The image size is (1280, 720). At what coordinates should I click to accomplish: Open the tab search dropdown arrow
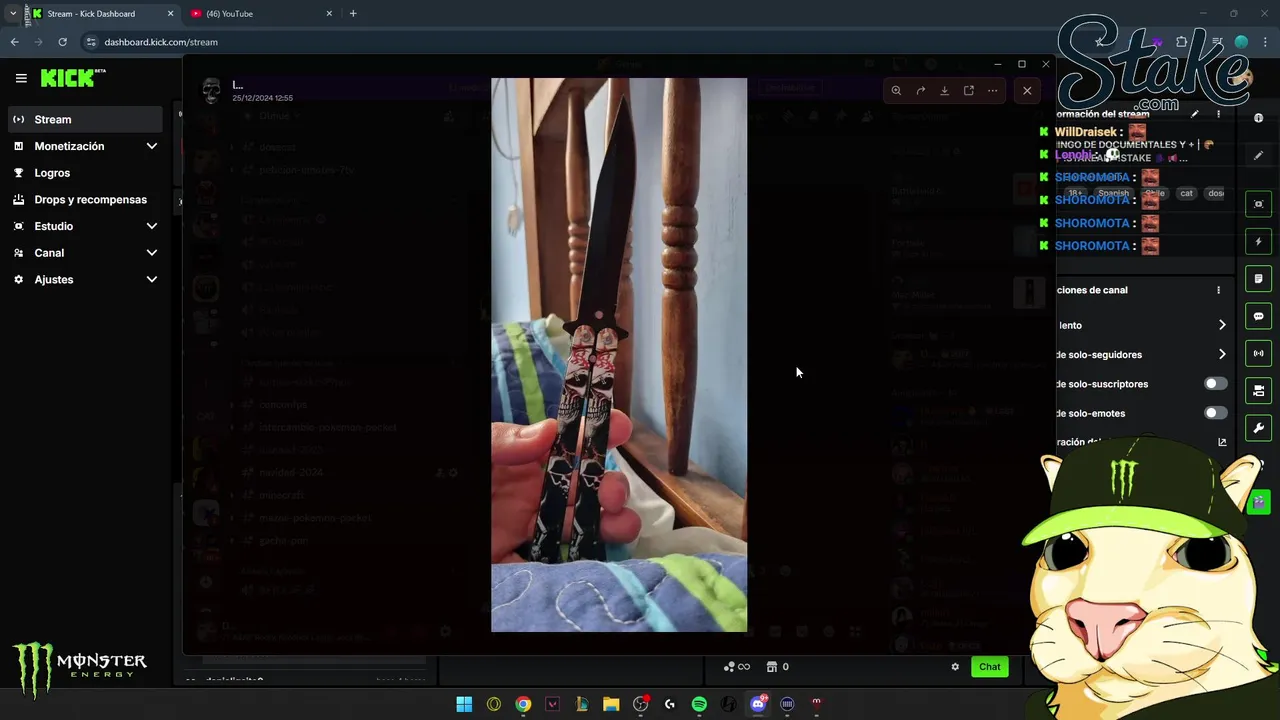point(12,14)
